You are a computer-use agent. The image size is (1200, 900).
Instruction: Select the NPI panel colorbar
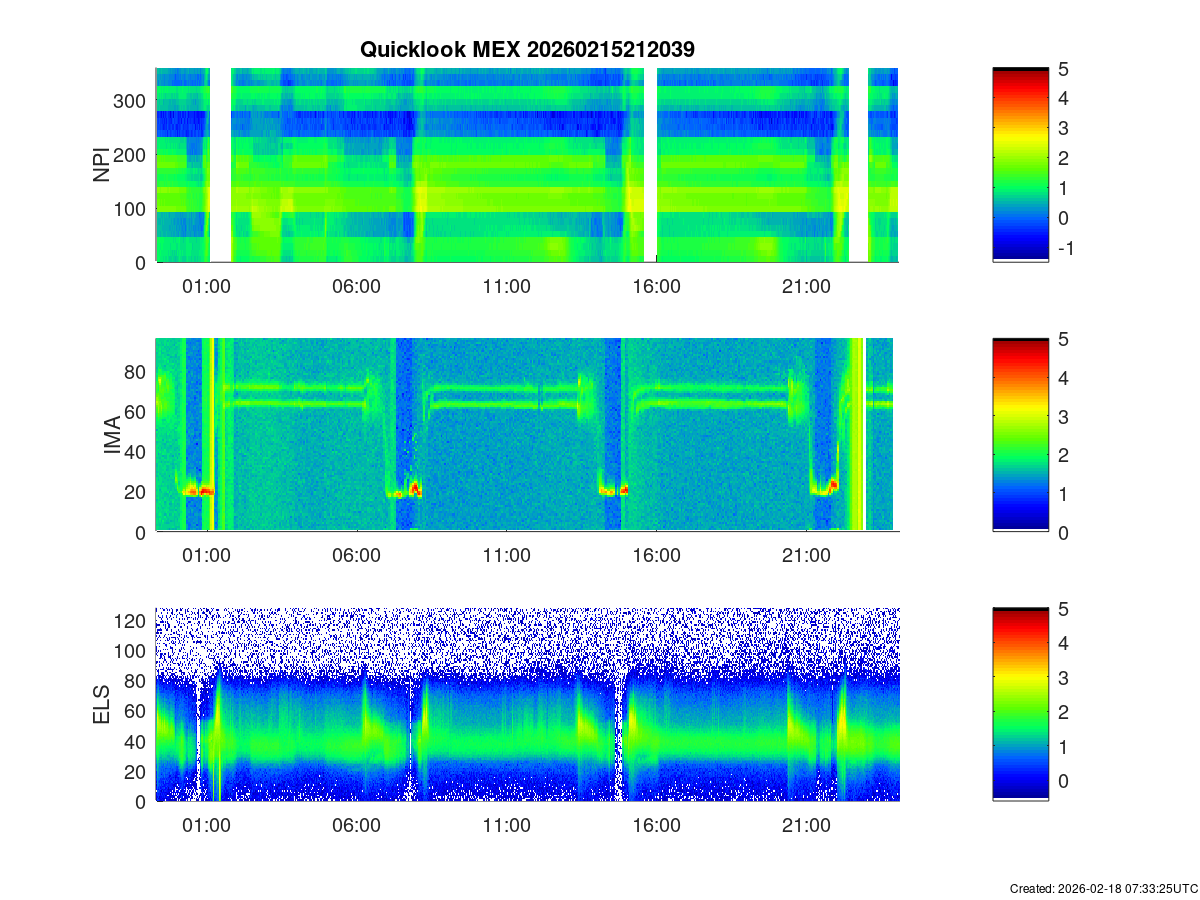pos(1020,165)
